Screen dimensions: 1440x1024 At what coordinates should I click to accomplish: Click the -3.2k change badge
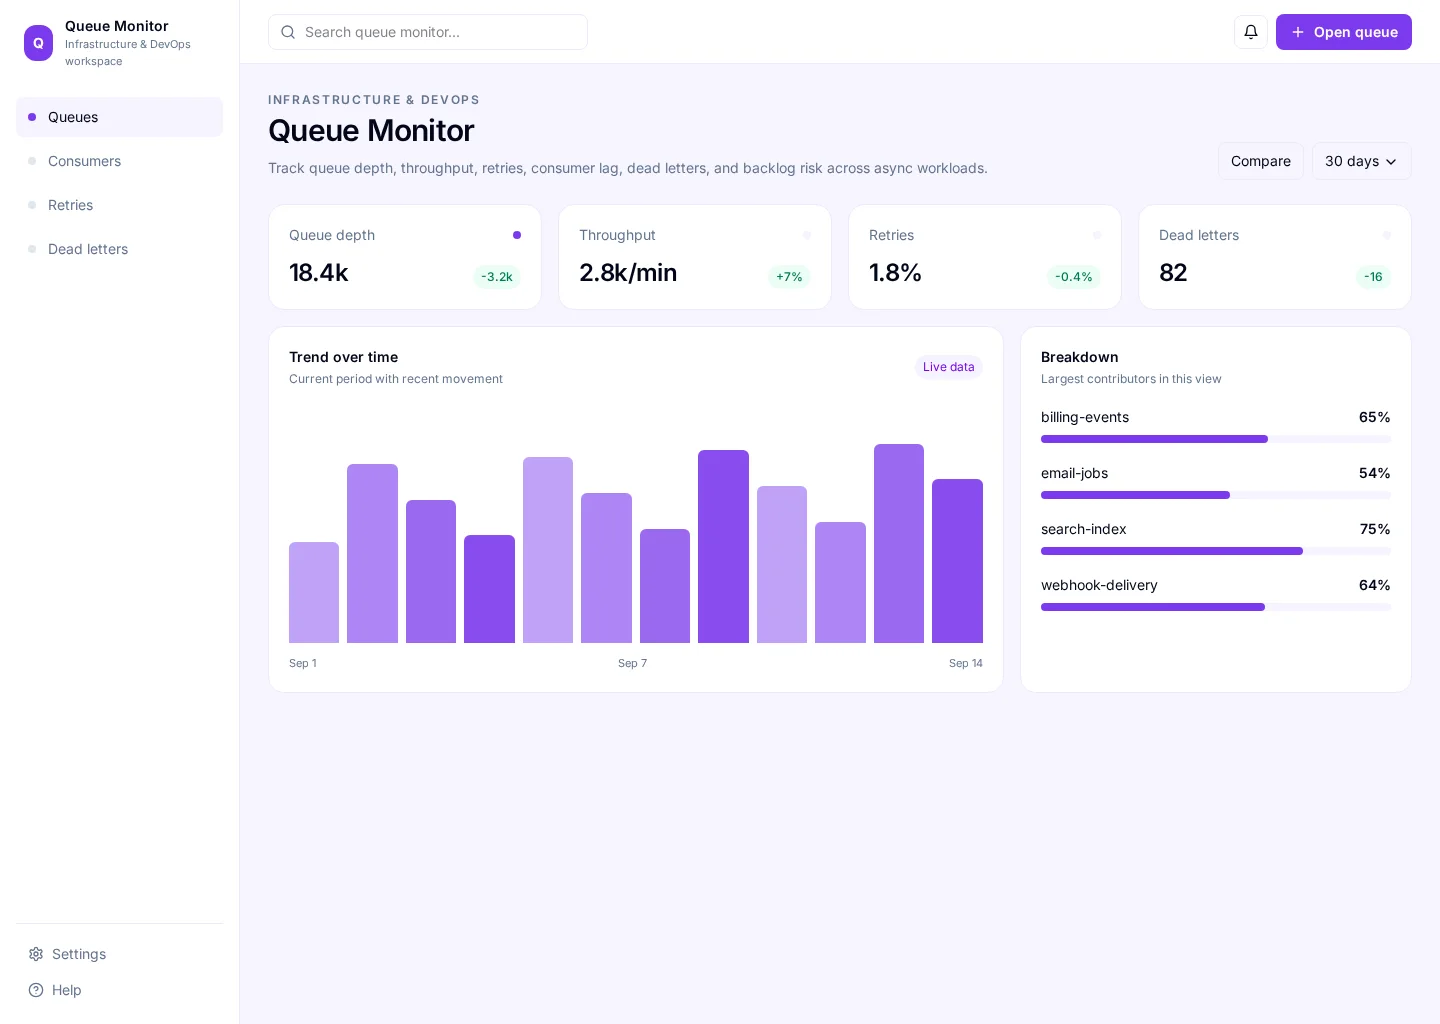pos(497,277)
